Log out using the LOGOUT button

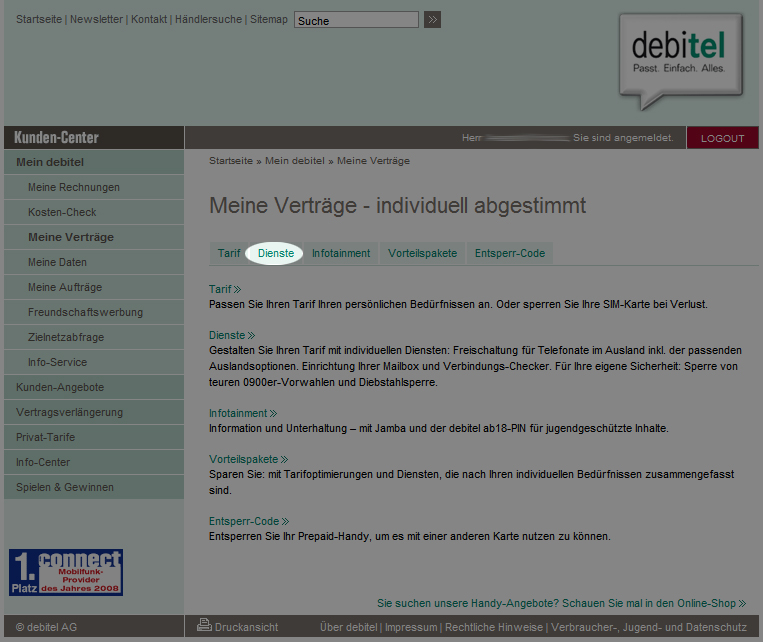click(722, 138)
